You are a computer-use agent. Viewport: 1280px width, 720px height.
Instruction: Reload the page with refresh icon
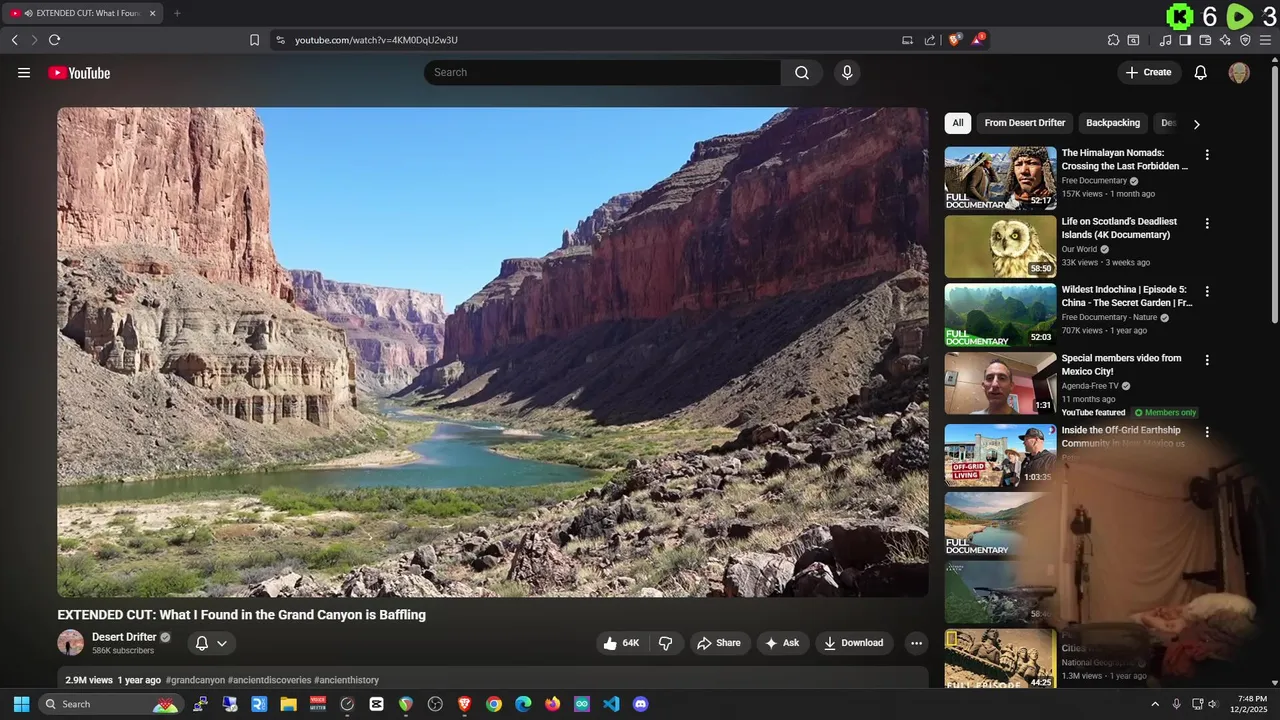coord(54,40)
